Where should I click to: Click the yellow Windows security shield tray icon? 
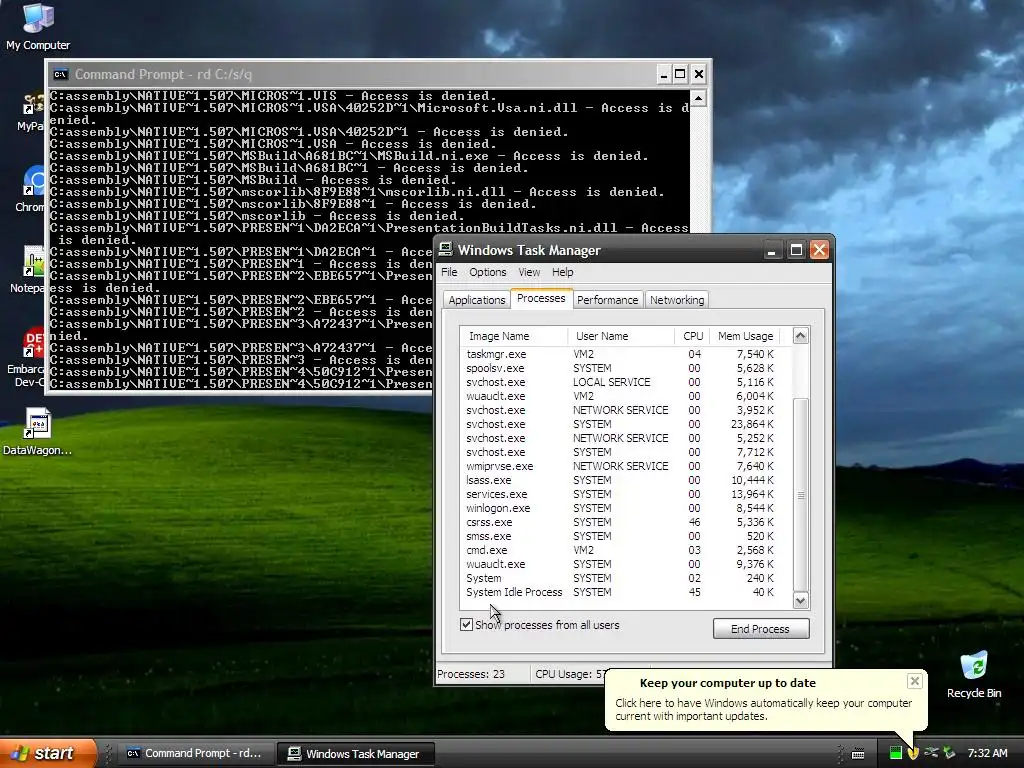pyautogui.click(x=914, y=753)
